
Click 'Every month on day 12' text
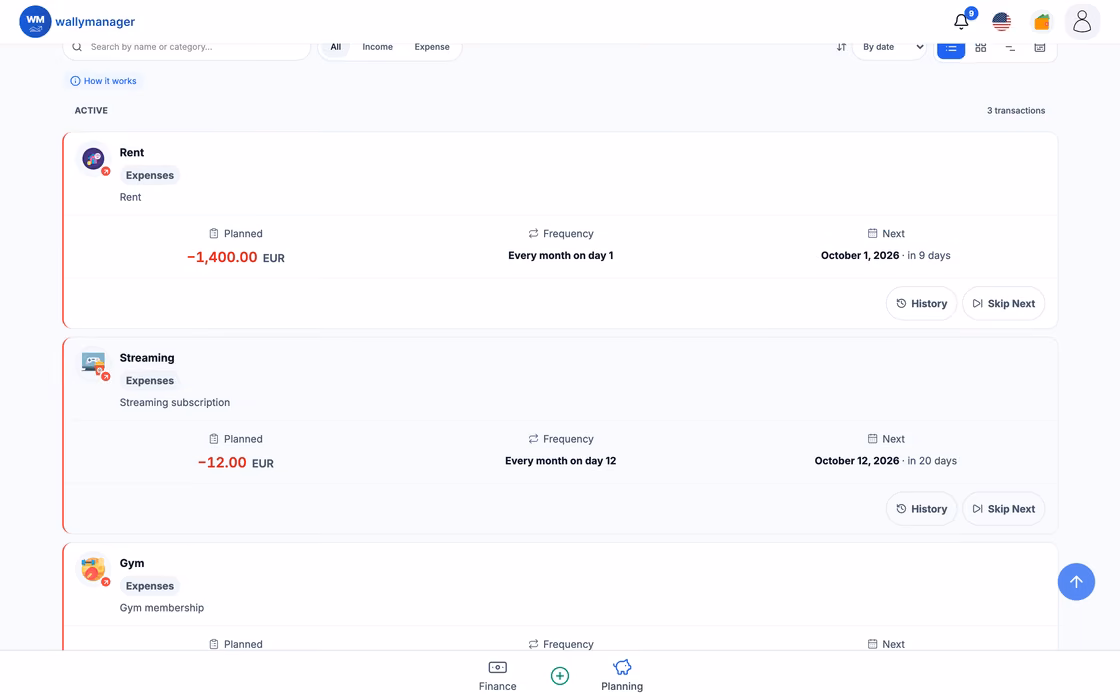point(561,461)
